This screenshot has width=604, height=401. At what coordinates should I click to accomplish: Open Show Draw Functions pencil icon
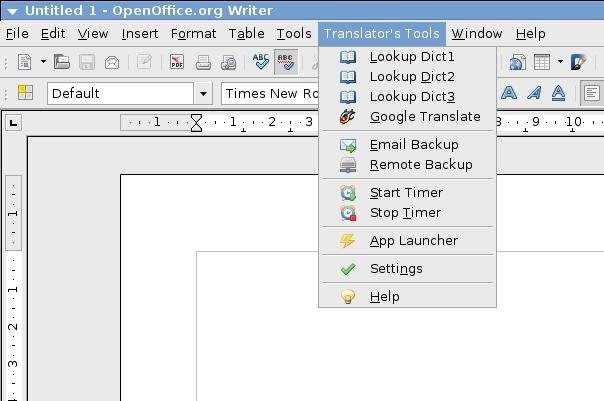pyautogui.click(x=578, y=62)
